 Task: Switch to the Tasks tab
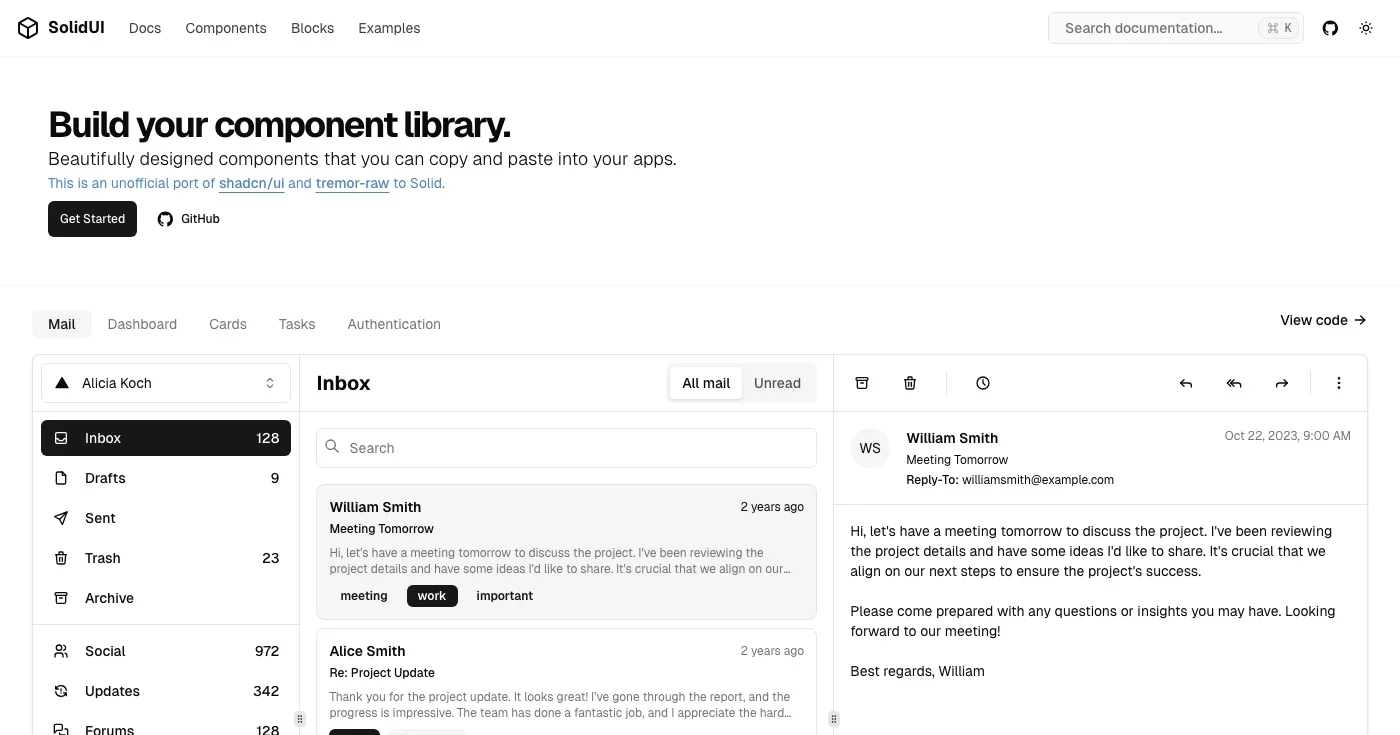click(x=297, y=324)
